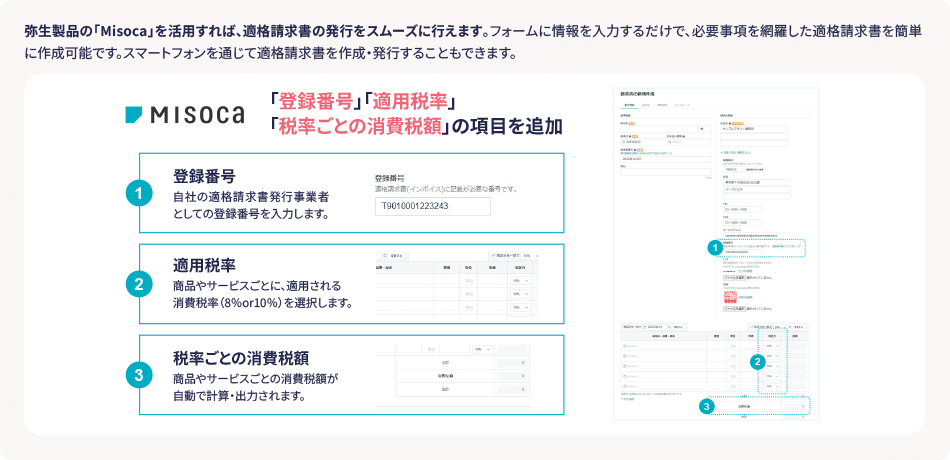
Task: Click the 税率ごとの消費税額 card heading
Action: (x=241, y=358)
